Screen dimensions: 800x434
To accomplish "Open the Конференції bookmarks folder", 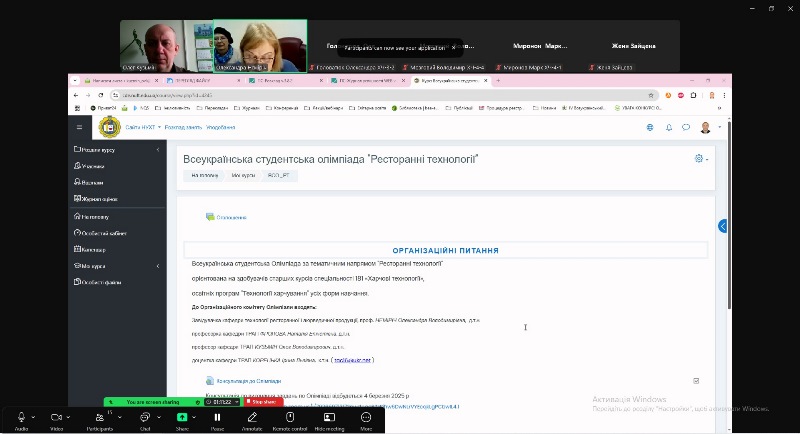I will click(282, 108).
